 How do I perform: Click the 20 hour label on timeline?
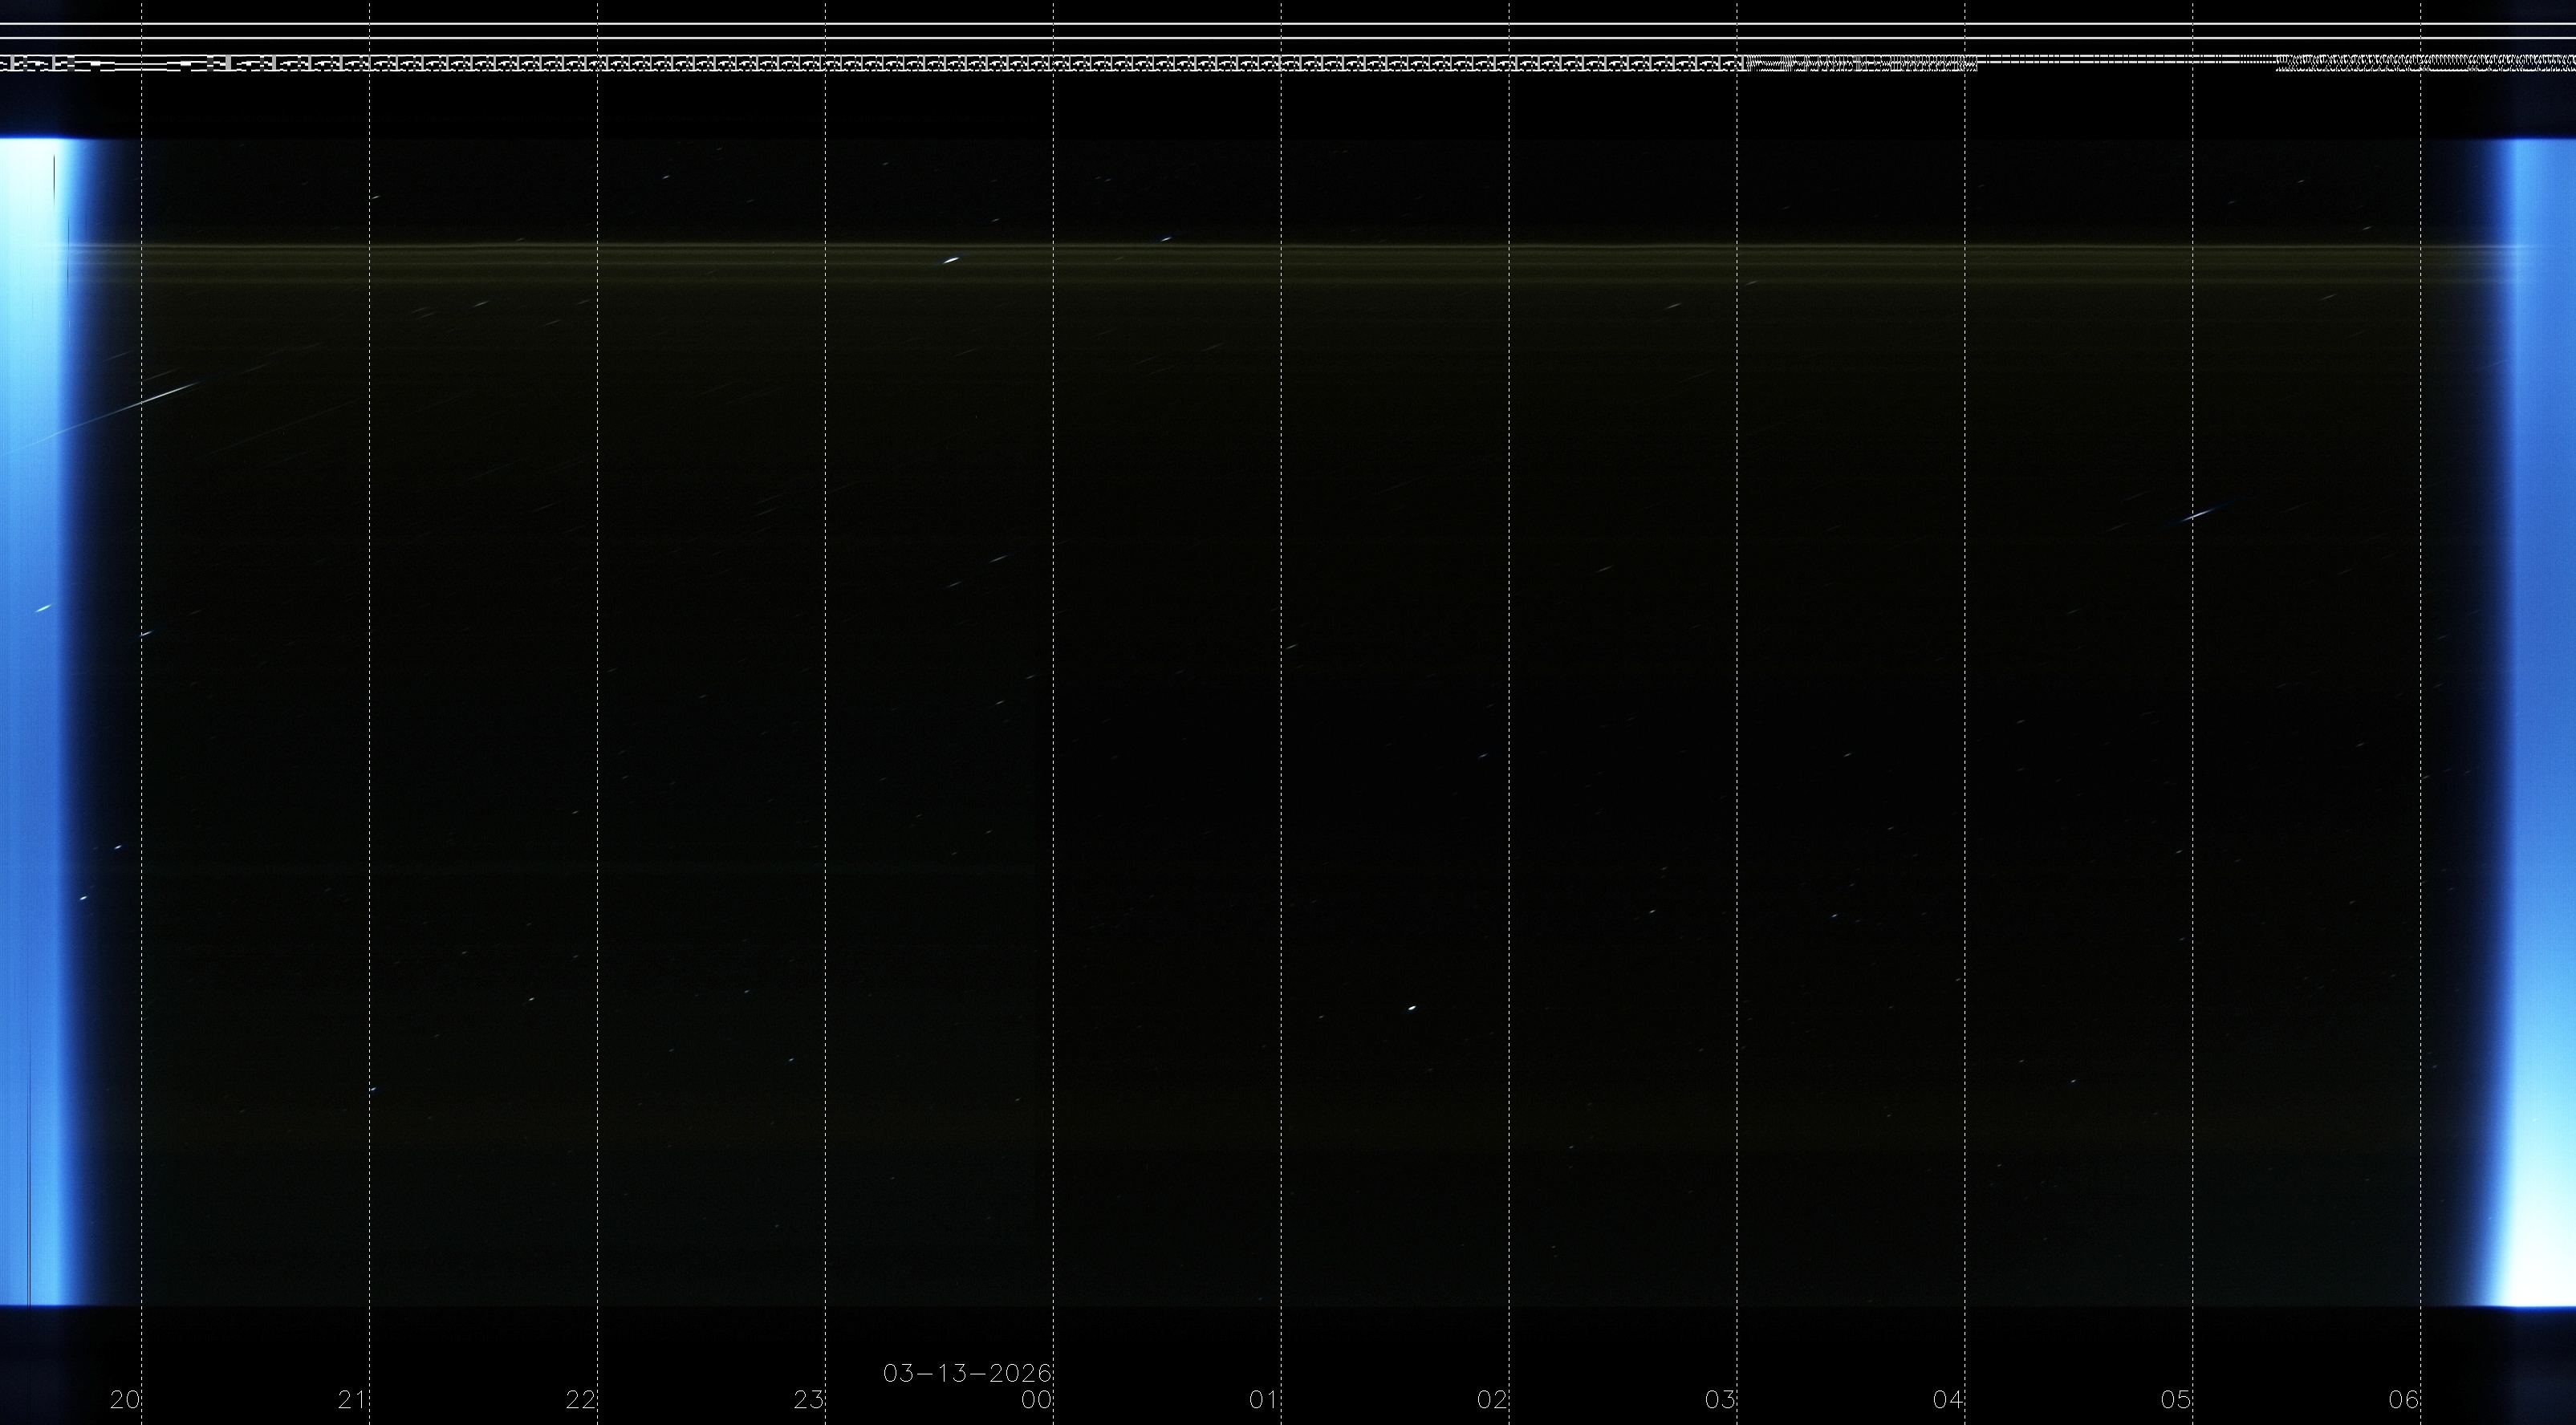pyautogui.click(x=125, y=1399)
